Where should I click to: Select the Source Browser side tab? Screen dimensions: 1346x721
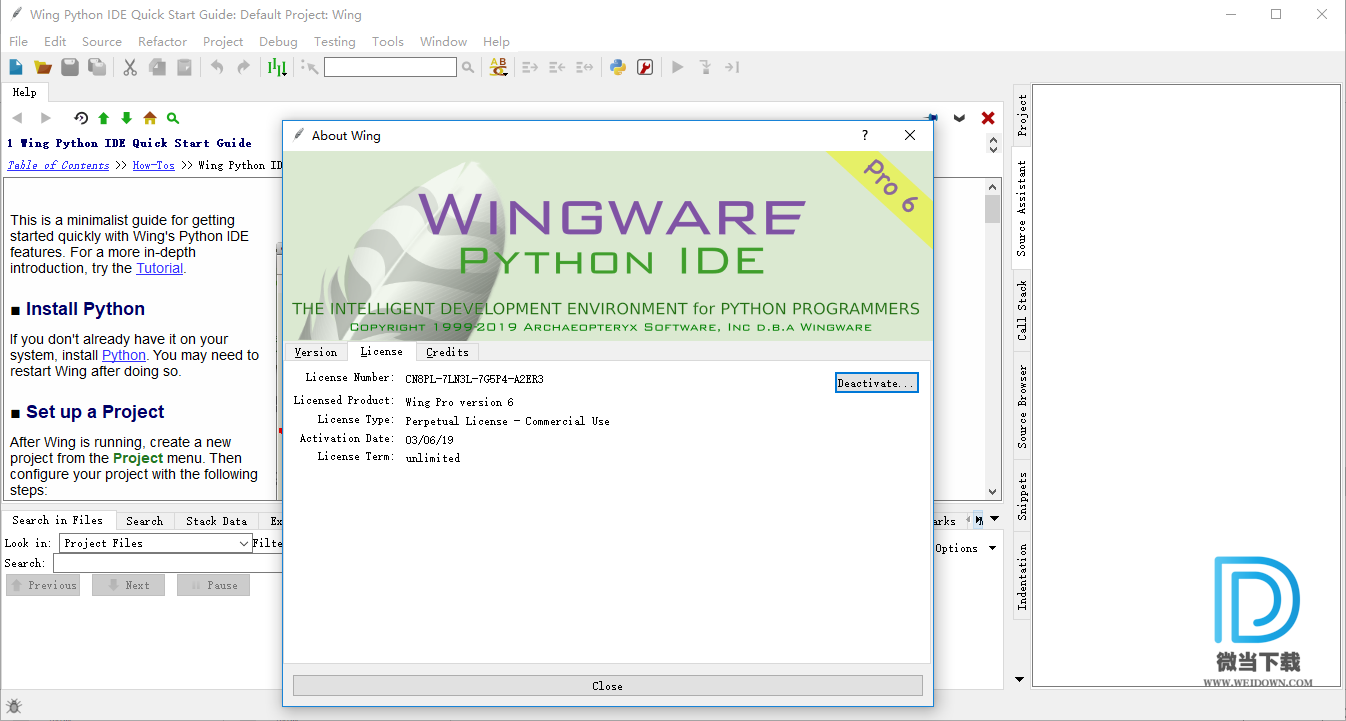[x=1022, y=406]
